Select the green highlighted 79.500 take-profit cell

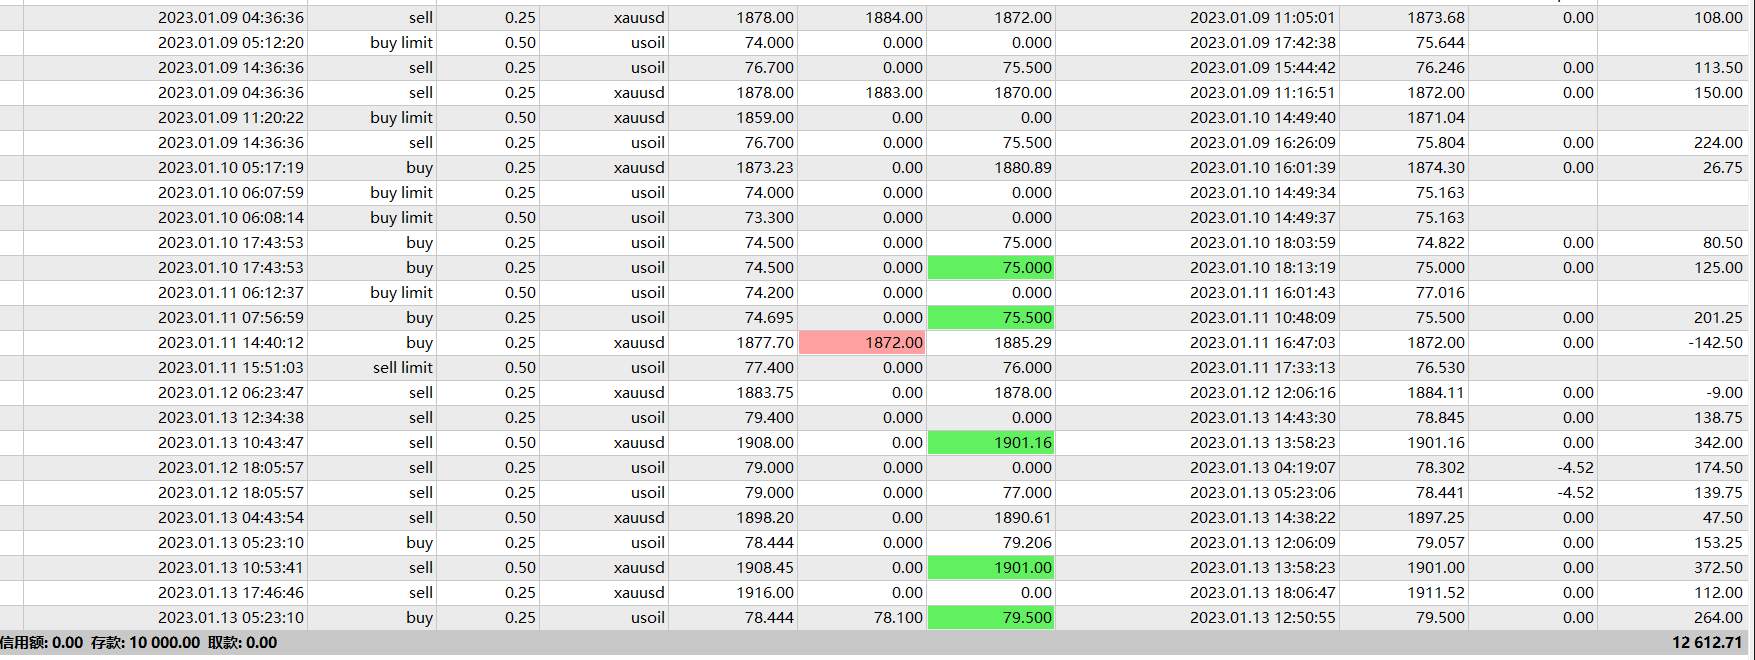991,618
